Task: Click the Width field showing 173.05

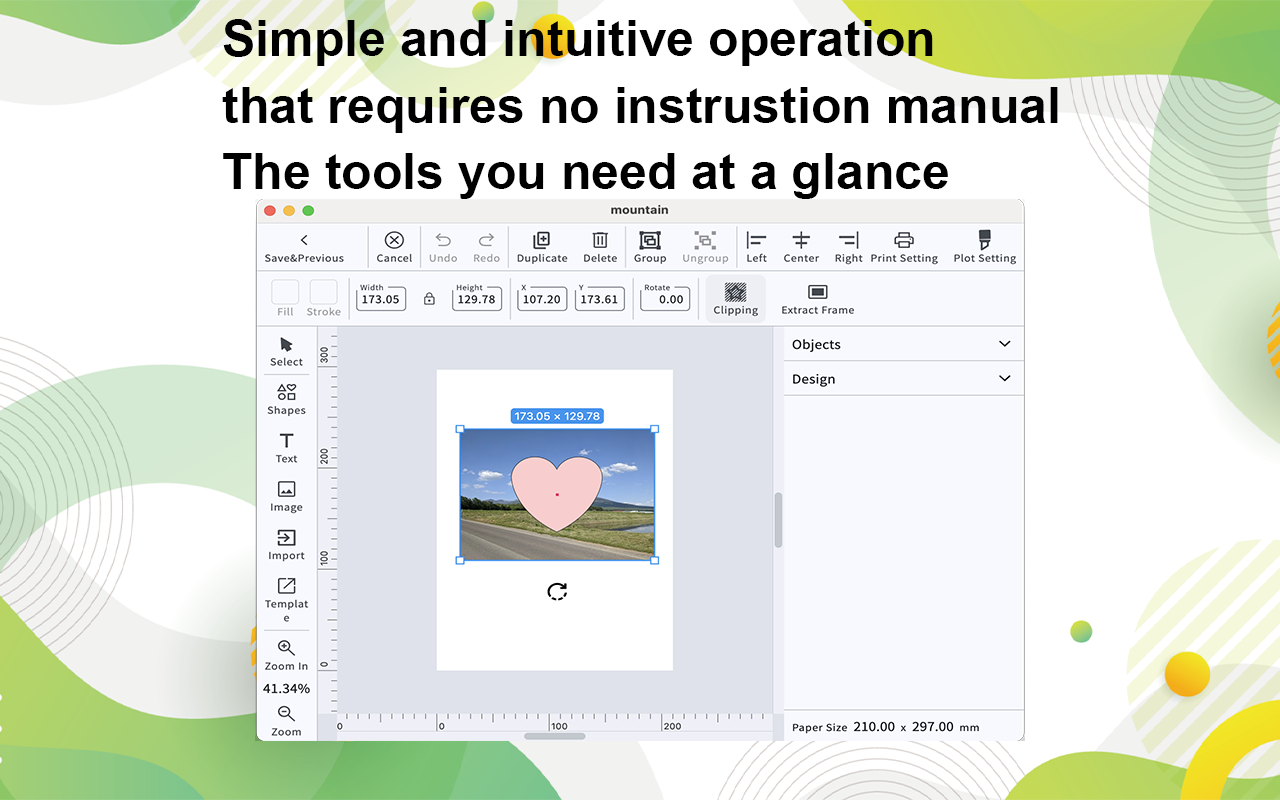Action: tap(380, 299)
